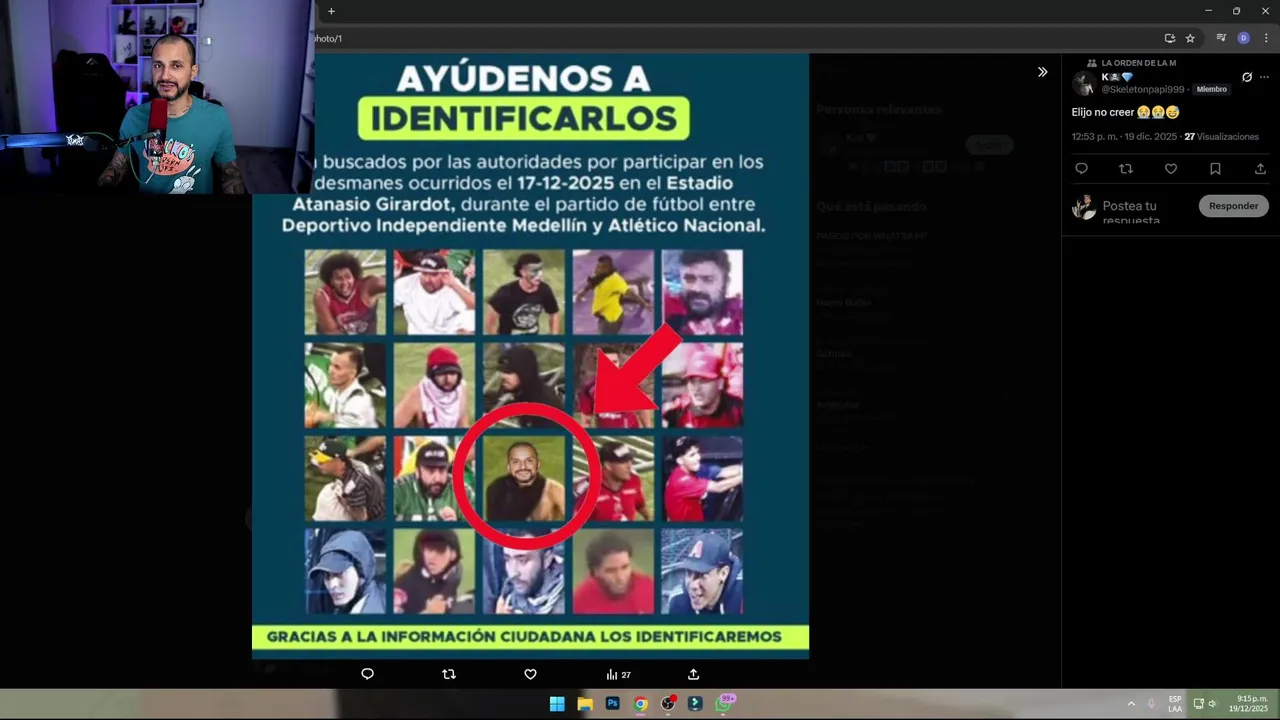1280x720 pixels.
Task: Open the Windows Start menu
Action: coord(557,704)
